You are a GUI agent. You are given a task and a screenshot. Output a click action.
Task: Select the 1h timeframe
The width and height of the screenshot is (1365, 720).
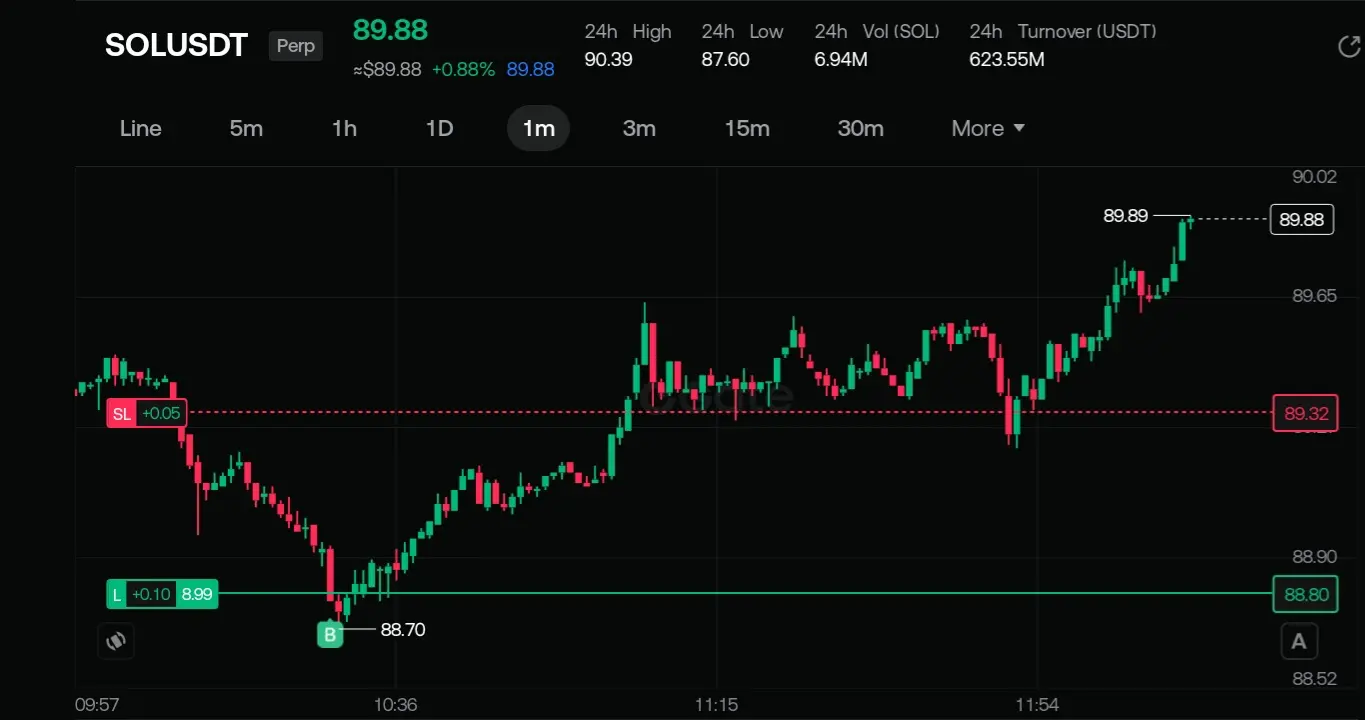pos(344,128)
